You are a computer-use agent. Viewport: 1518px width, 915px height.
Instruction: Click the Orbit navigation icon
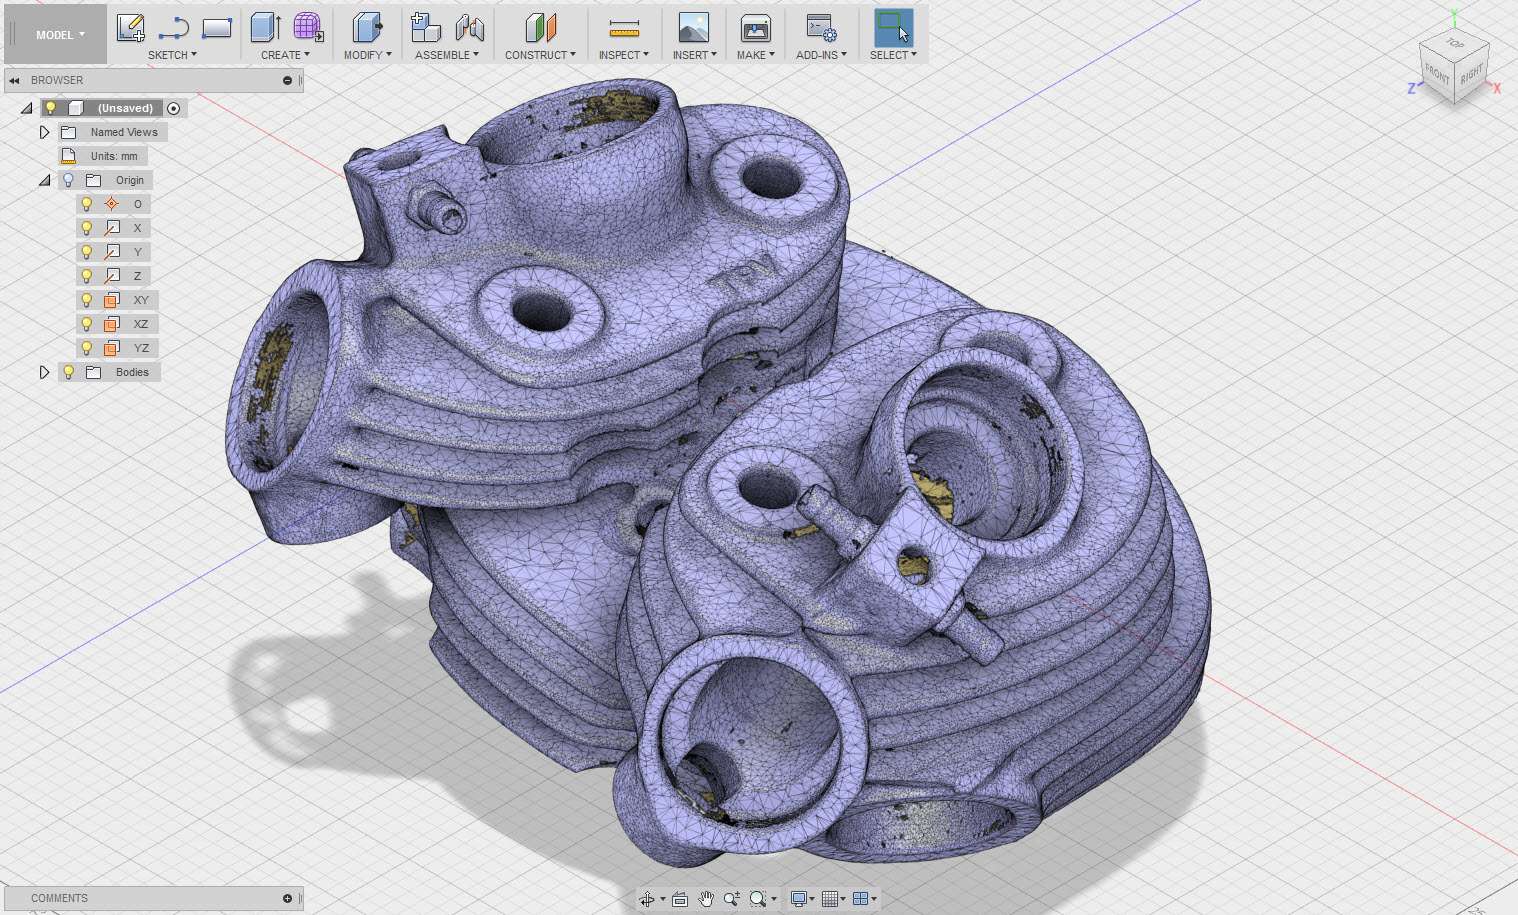(x=647, y=899)
